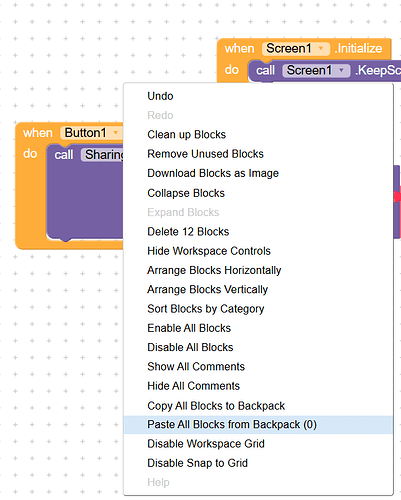Choose Copy All Blocks to Backpack
This screenshot has width=401, height=500.
(258, 406)
